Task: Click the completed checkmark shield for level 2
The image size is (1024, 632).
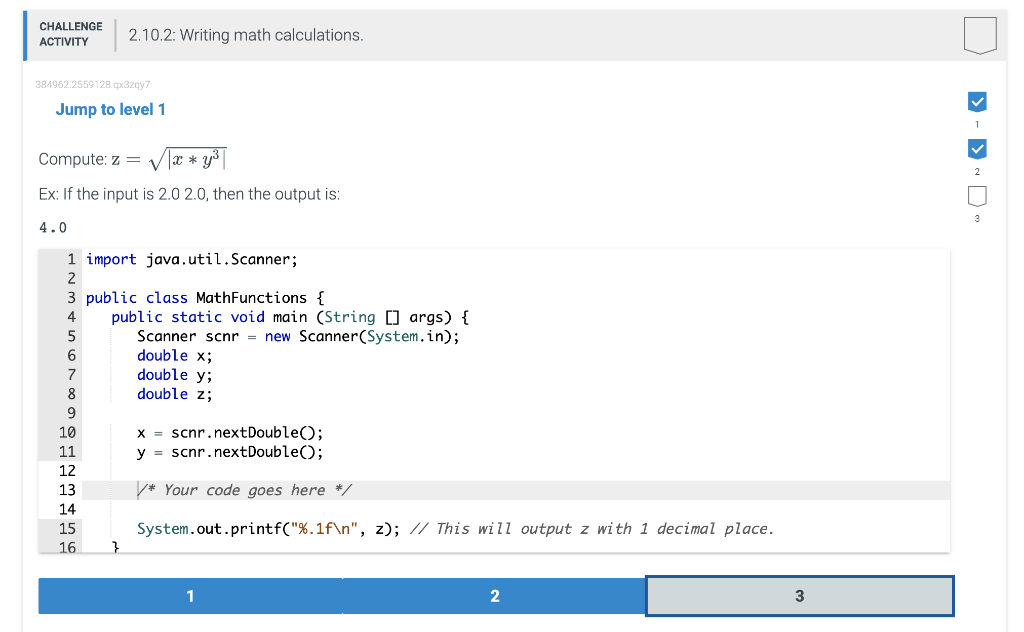Action: pyautogui.click(x=976, y=149)
